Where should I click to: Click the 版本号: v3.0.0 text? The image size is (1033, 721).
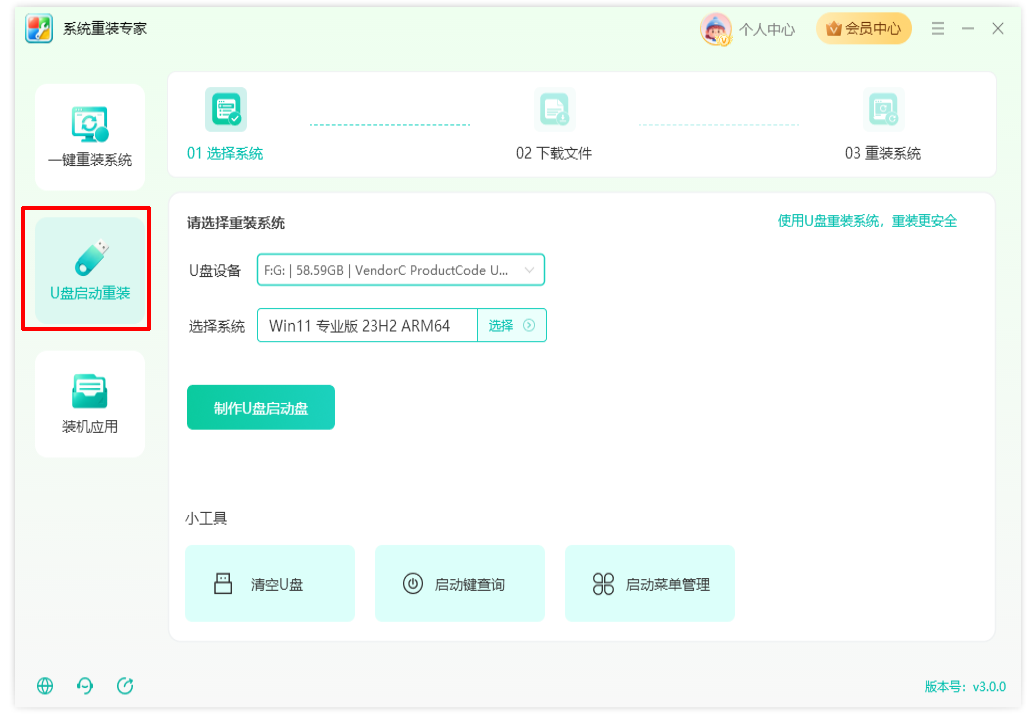(965, 687)
